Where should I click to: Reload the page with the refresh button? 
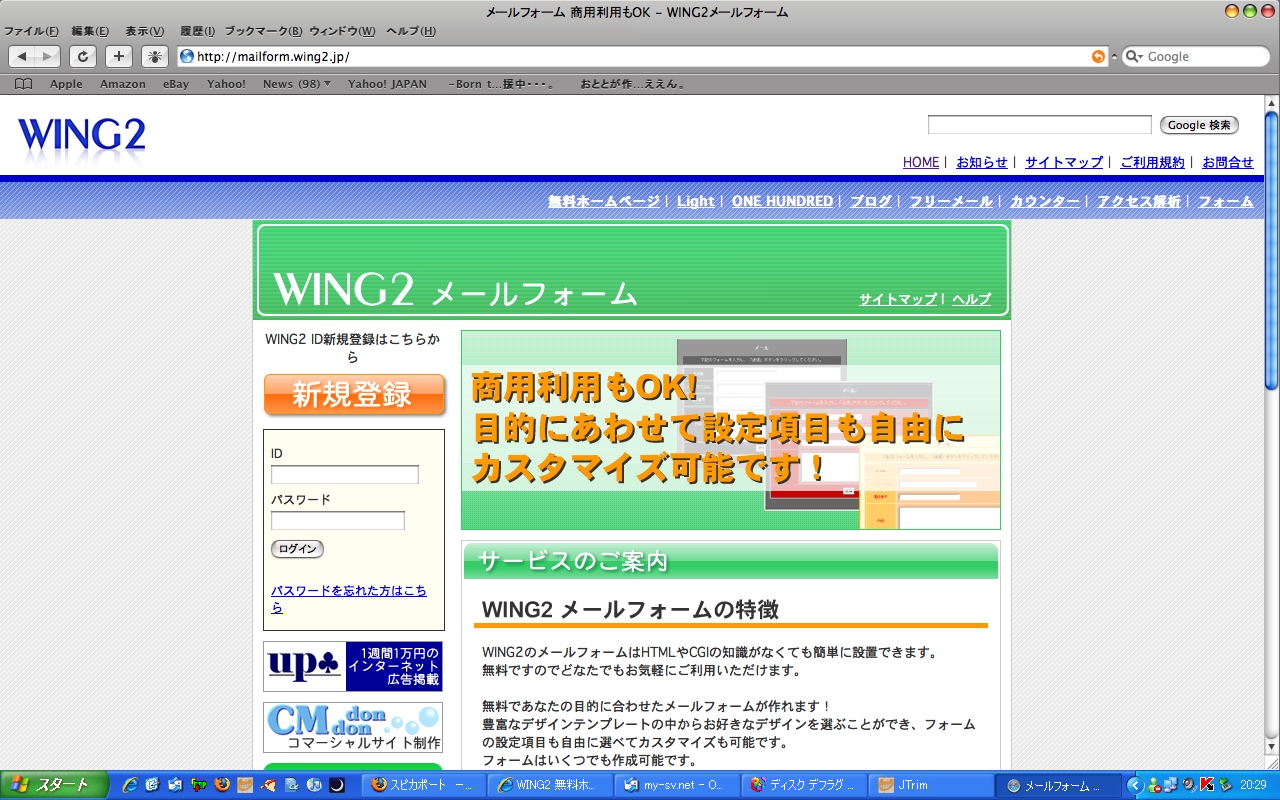point(83,57)
